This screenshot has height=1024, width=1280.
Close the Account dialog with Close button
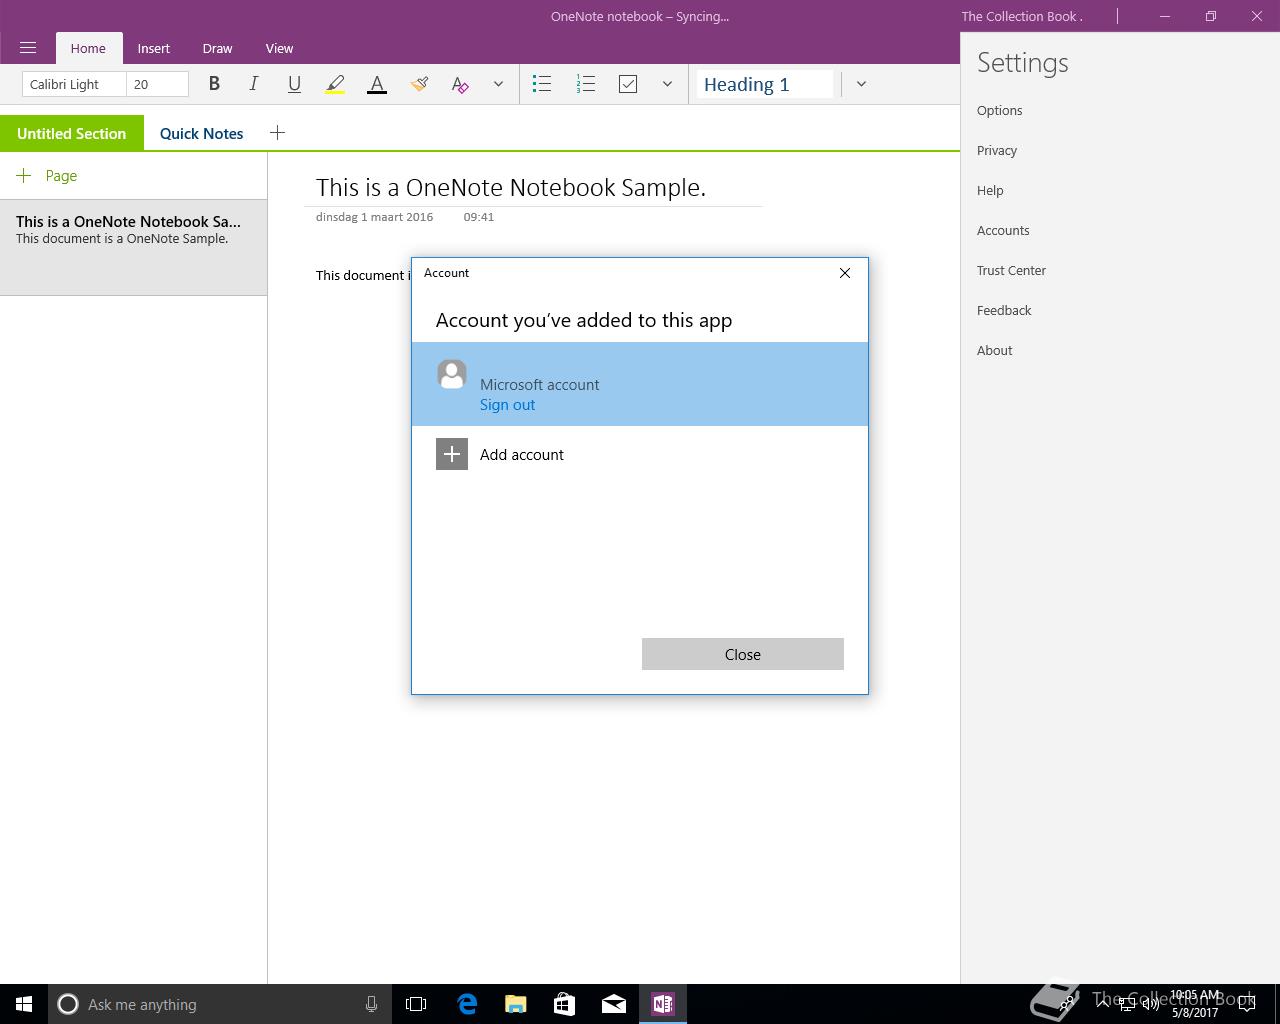pyautogui.click(x=743, y=654)
